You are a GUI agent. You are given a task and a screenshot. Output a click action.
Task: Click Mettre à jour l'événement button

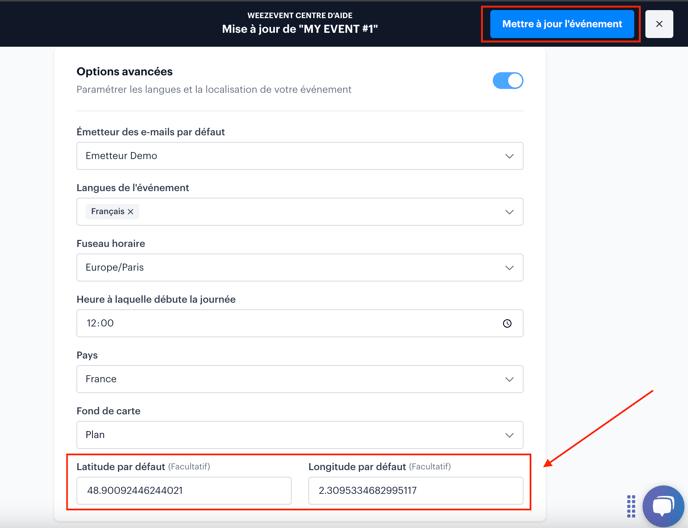click(562, 24)
